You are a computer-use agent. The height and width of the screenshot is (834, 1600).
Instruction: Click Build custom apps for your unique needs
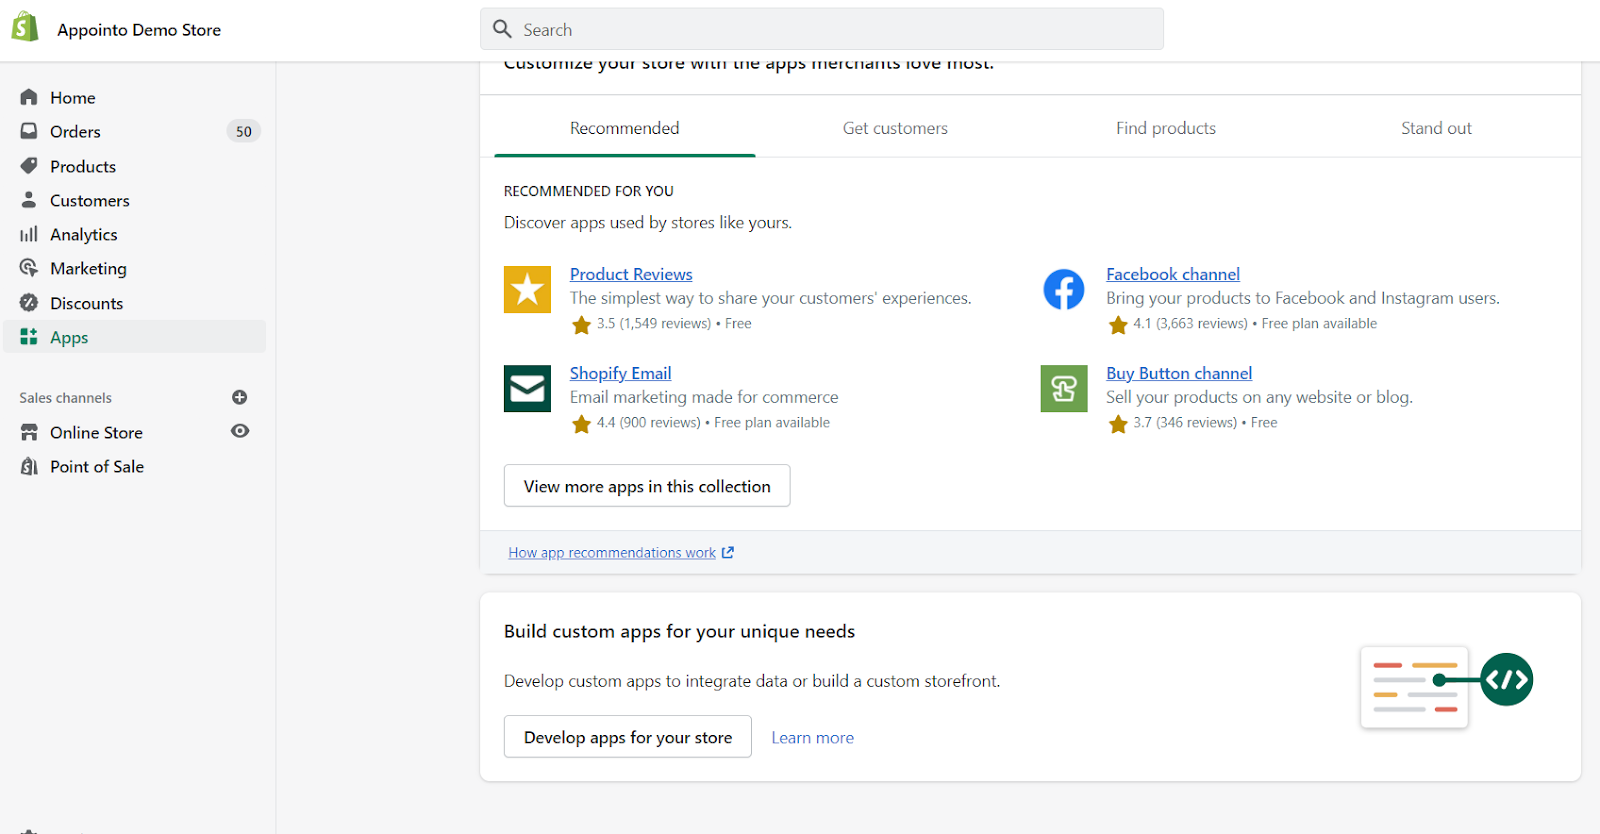click(680, 631)
